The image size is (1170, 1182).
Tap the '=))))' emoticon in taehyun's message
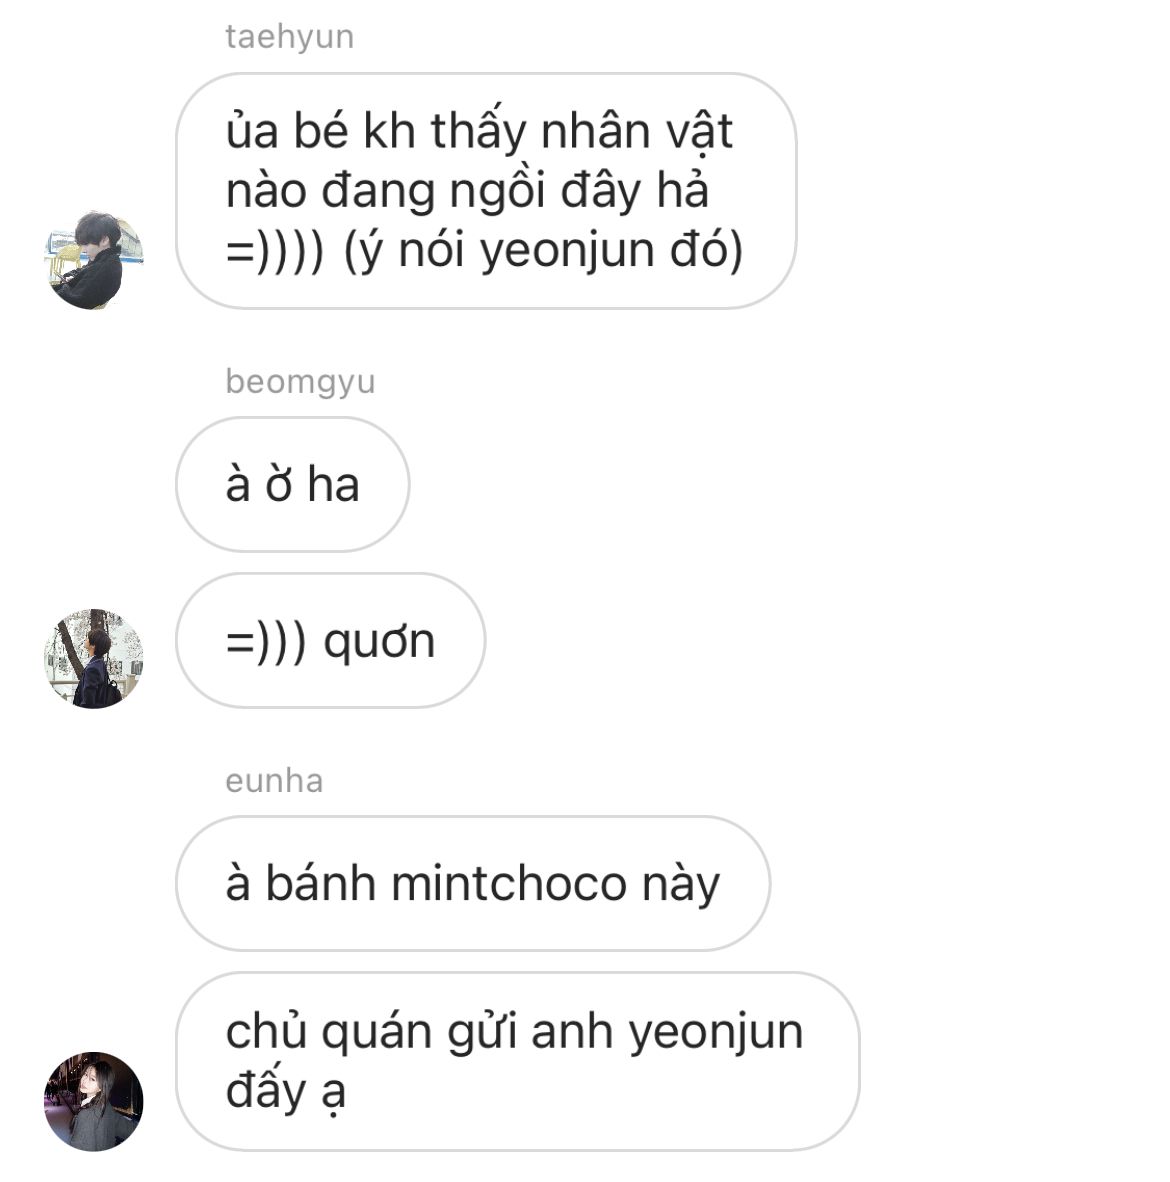tap(274, 251)
